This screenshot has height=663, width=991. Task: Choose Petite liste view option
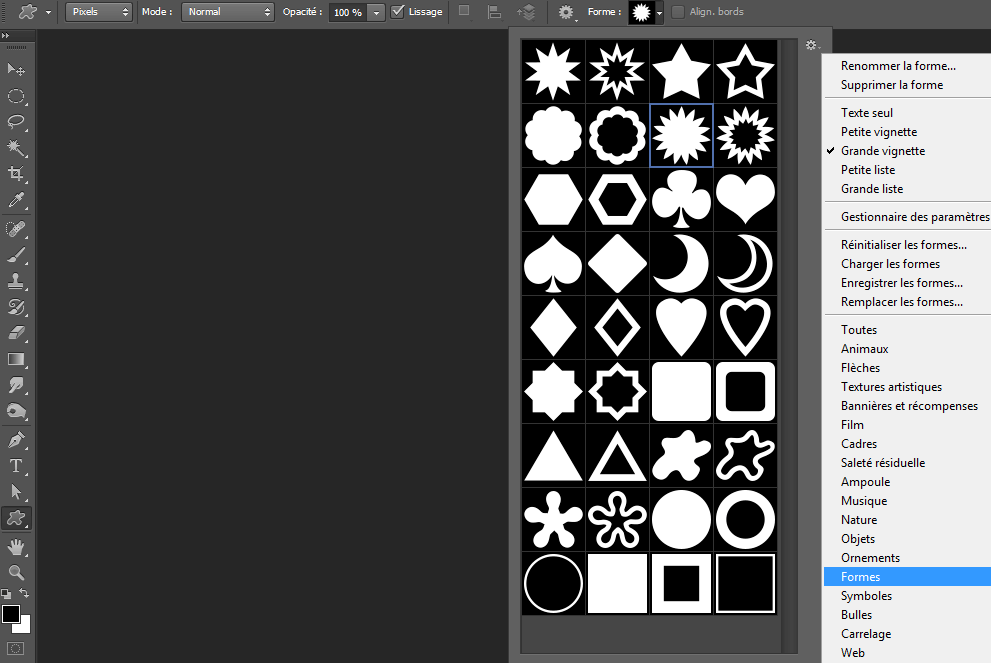pos(868,170)
